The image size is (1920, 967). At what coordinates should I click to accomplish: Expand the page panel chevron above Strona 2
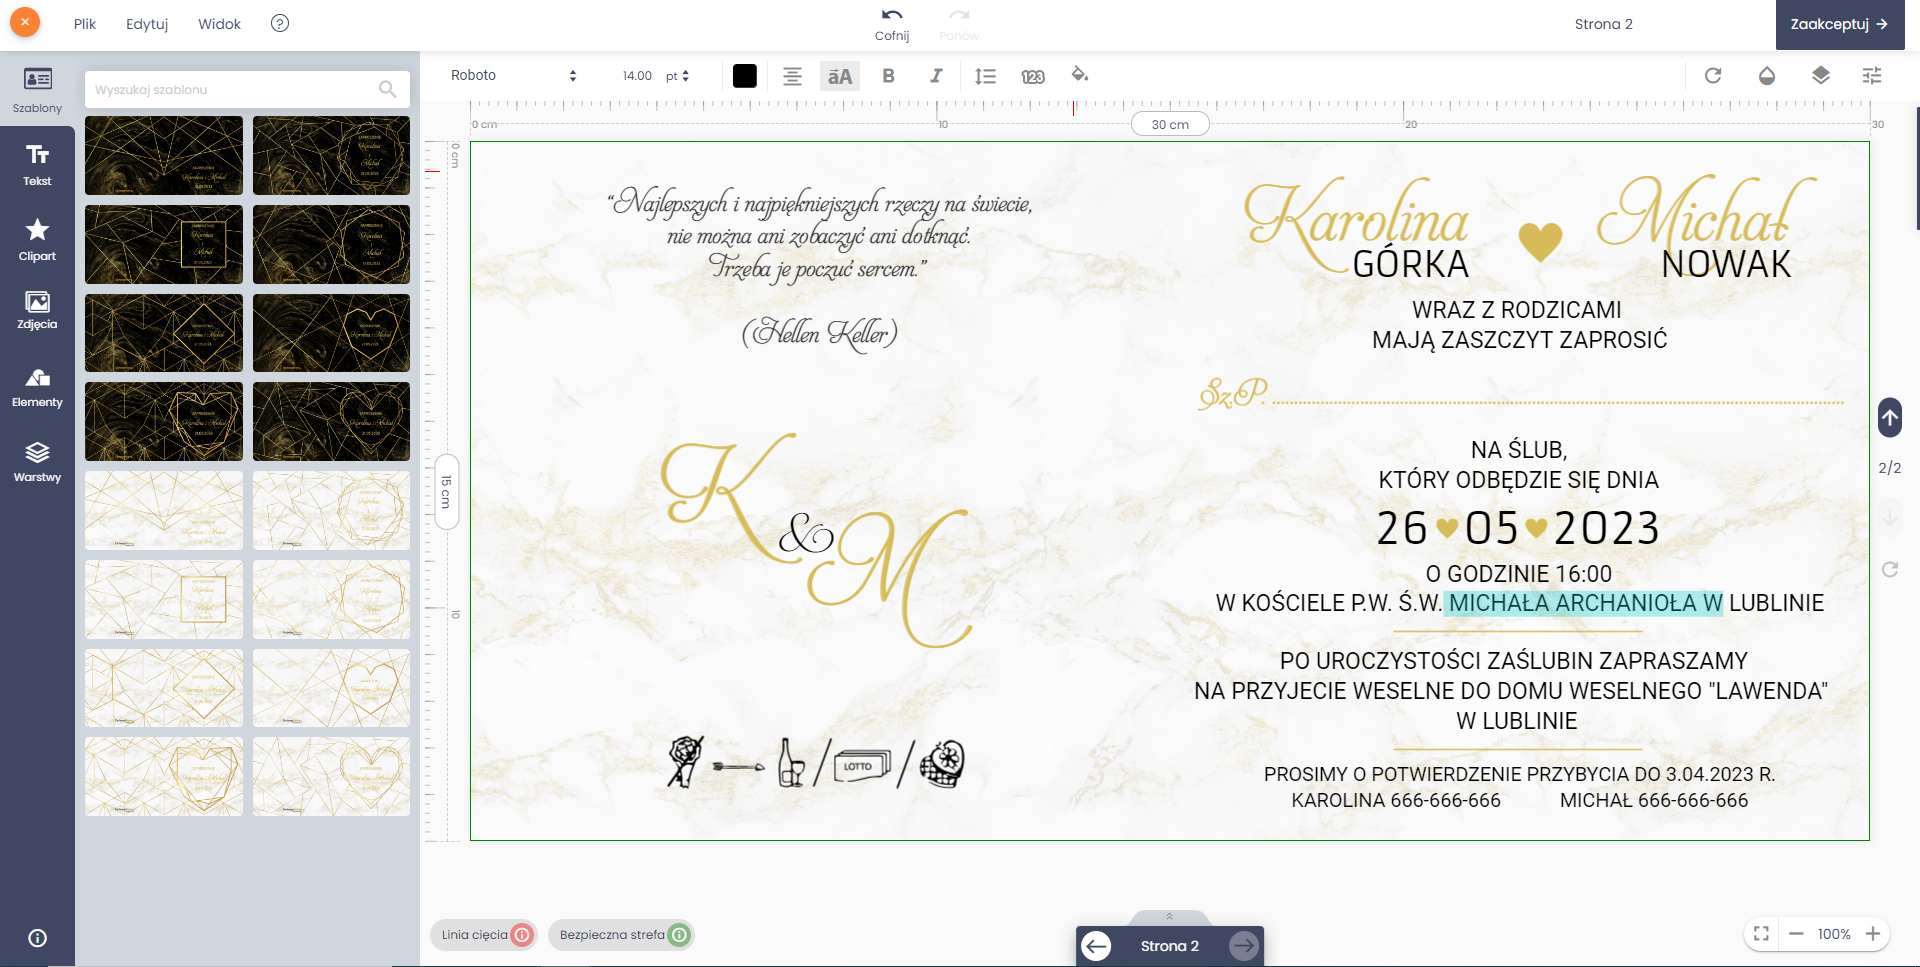pyautogui.click(x=1169, y=916)
